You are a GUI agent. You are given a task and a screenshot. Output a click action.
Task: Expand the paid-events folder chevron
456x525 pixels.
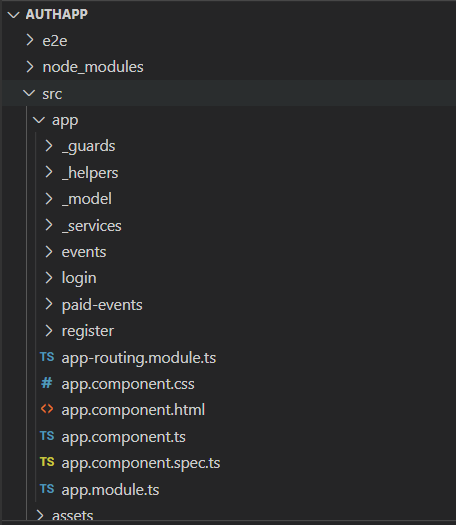coord(49,304)
